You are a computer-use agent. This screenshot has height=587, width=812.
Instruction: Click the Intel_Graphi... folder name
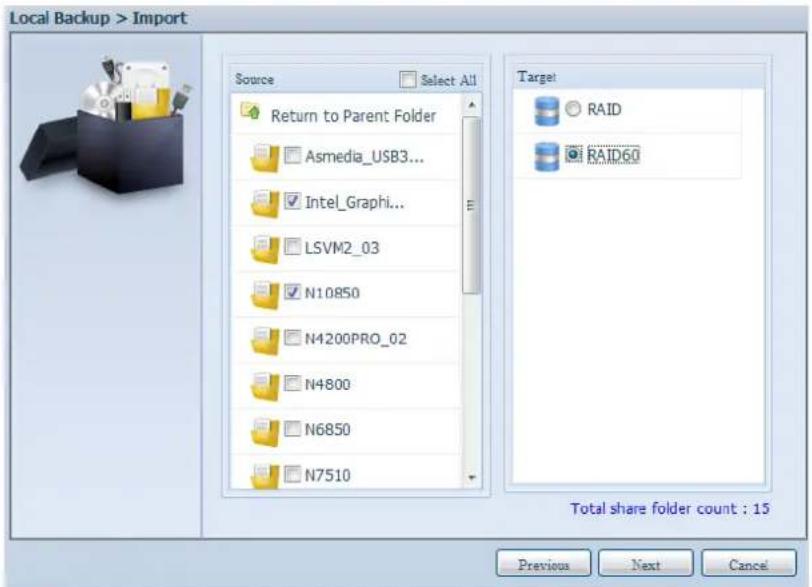[x=355, y=202]
